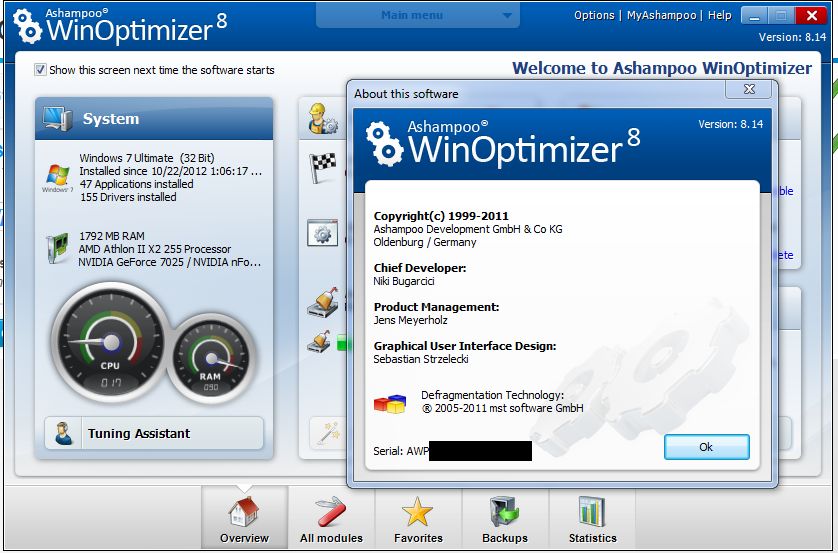Screen dimensions: 838x553
Task: Click 'Sebastian Strzelecki' name
Action: coord(421,359)
